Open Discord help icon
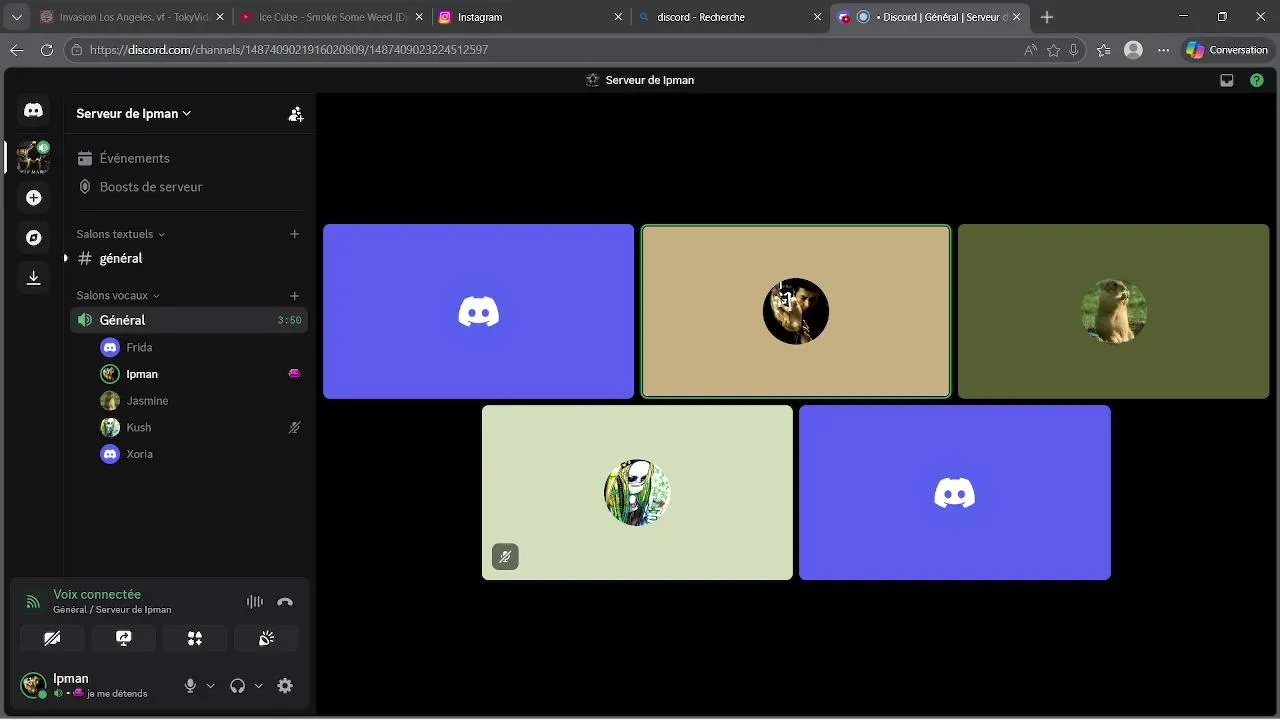 pyautogui.click(x=1257, y=80)
